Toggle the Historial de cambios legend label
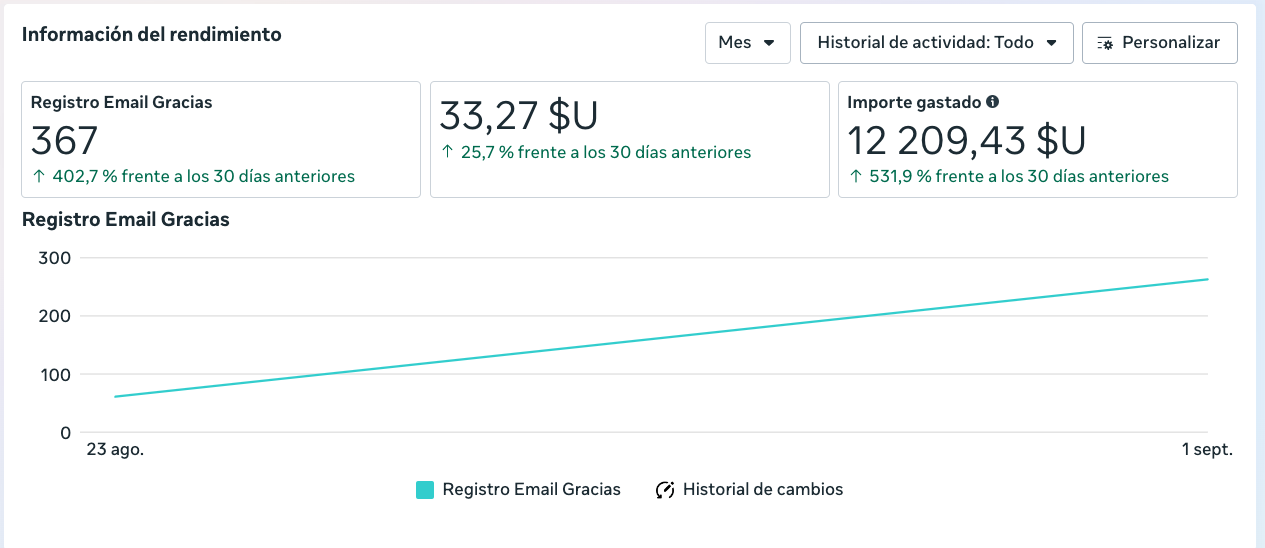1265x548 pixels. [x=763, y=490]
